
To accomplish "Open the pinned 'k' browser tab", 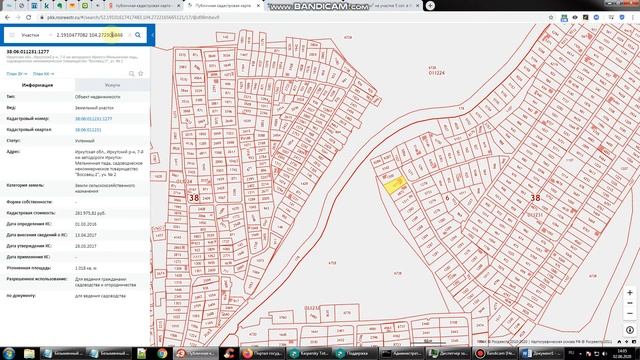I will [x=47, y=6].
